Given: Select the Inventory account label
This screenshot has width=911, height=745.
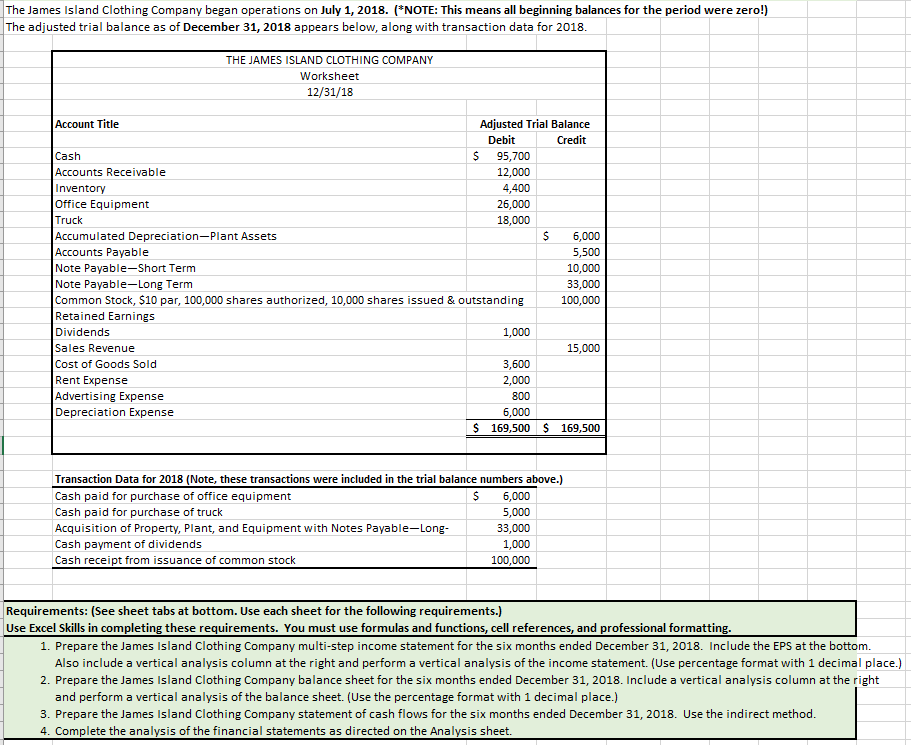Looking at the screenshot, I should (x=80, y=188).
